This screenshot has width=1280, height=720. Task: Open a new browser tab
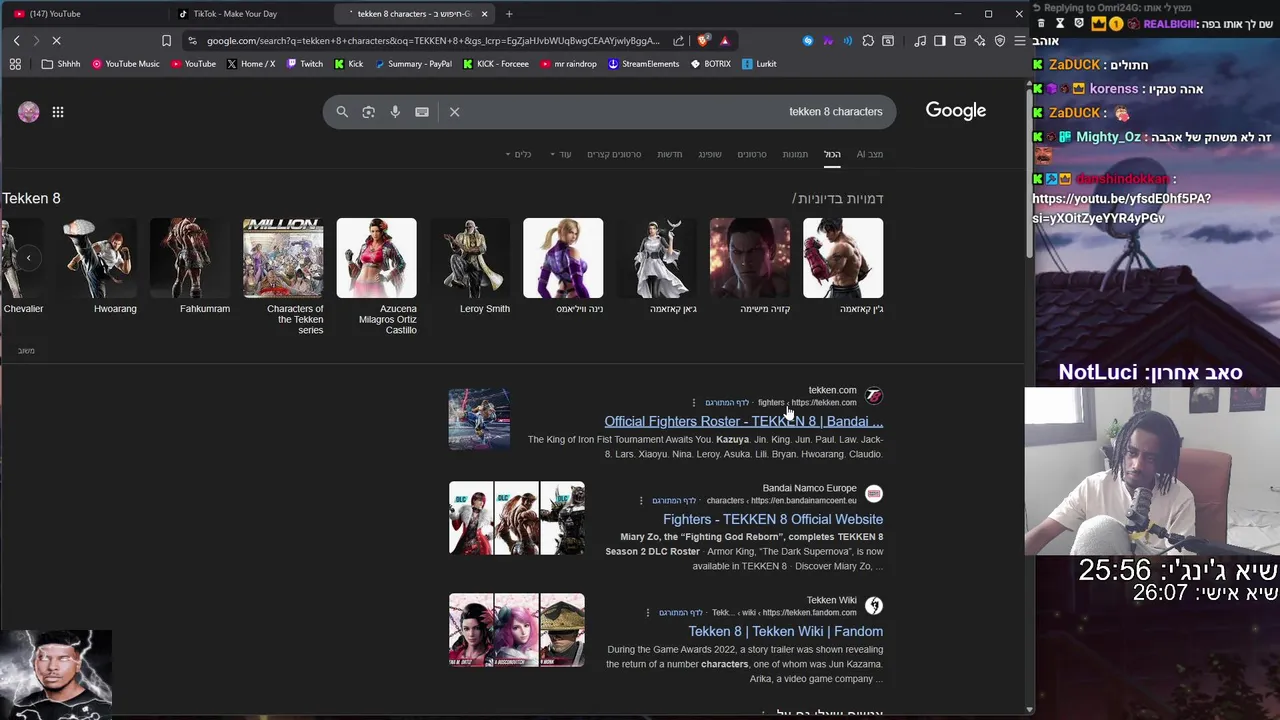click(509, 14)
